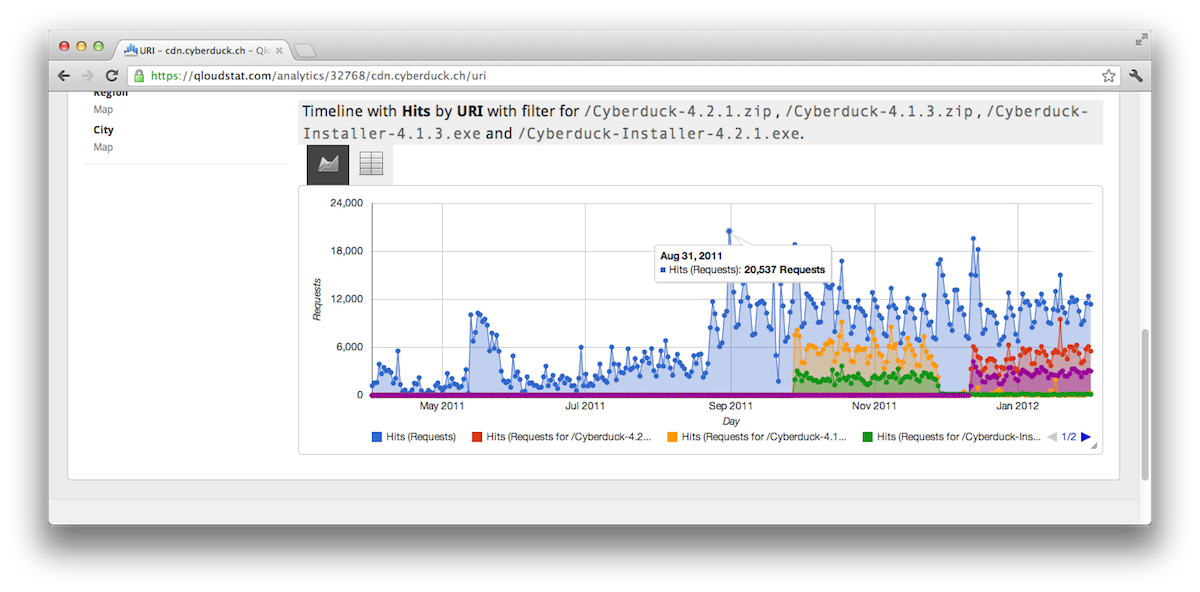Screen dimensions: 1200x592
Task: Click the Nov 2011 axis label
Action: coord(874,406)
